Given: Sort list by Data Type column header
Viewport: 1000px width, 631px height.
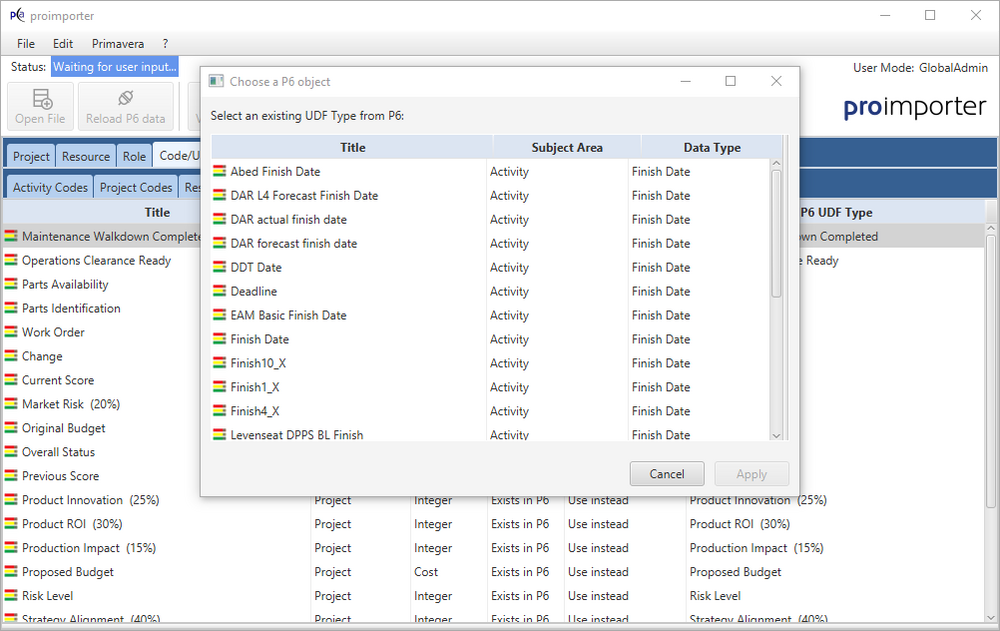Looking at the screenshot, I should 712,148.
